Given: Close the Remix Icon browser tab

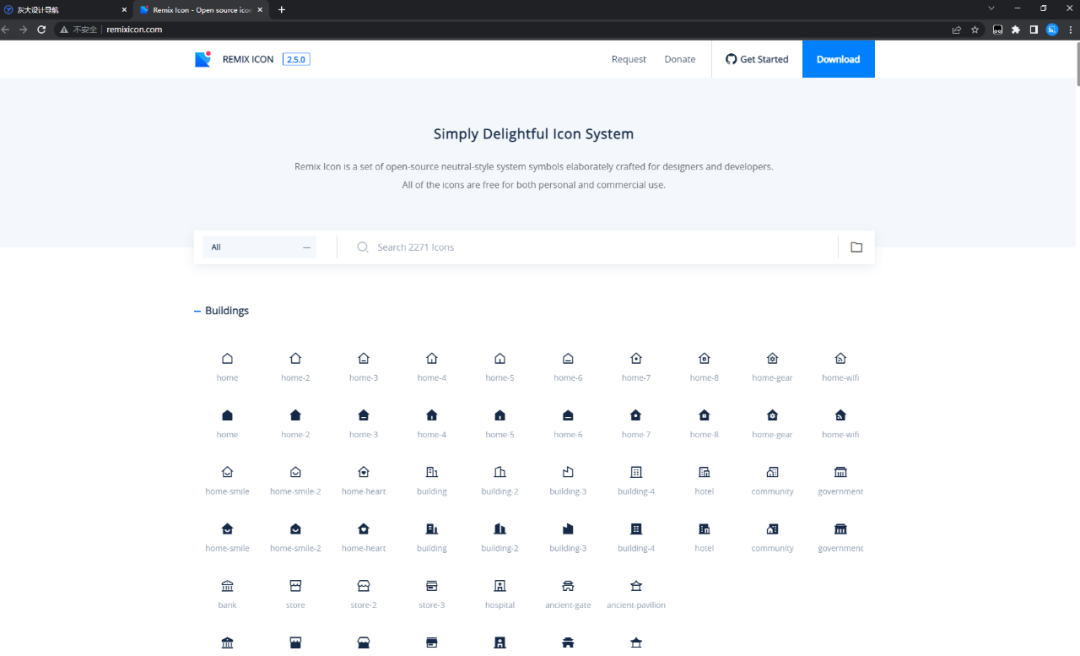Looking at the screenshot, I should coord(260,10).
